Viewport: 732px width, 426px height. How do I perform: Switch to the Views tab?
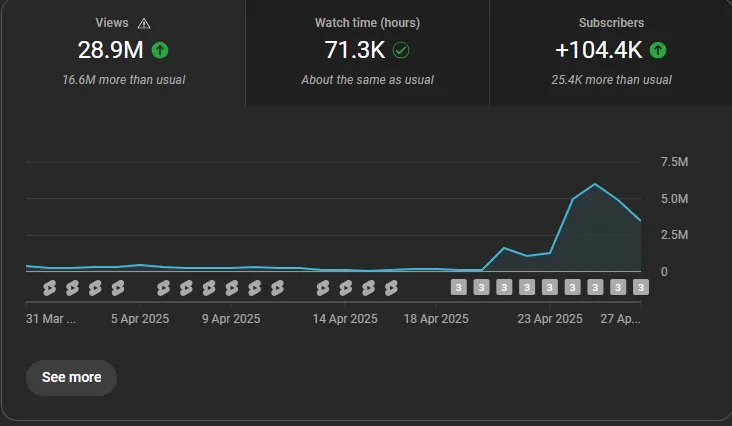[x=122, y=52]
